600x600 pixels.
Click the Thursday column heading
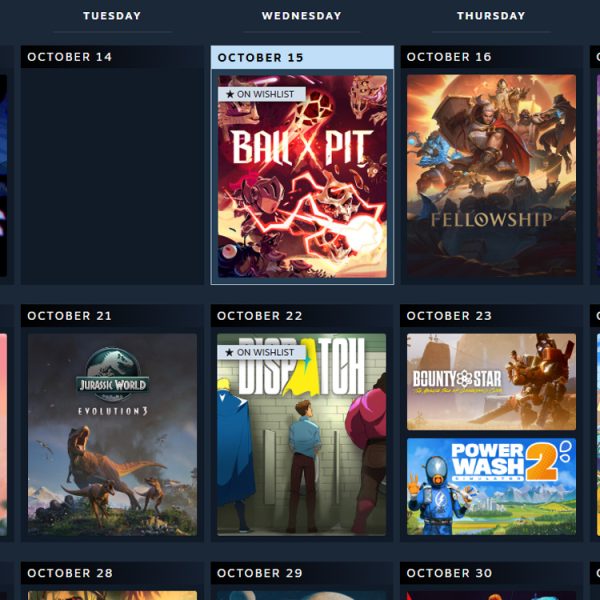[491, 16]
